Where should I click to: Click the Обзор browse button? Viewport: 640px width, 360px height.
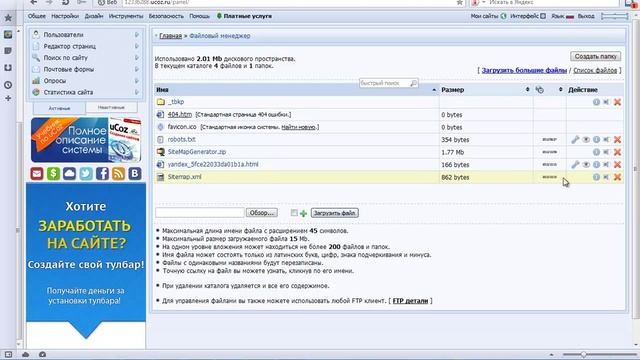(x=262, y=213)
